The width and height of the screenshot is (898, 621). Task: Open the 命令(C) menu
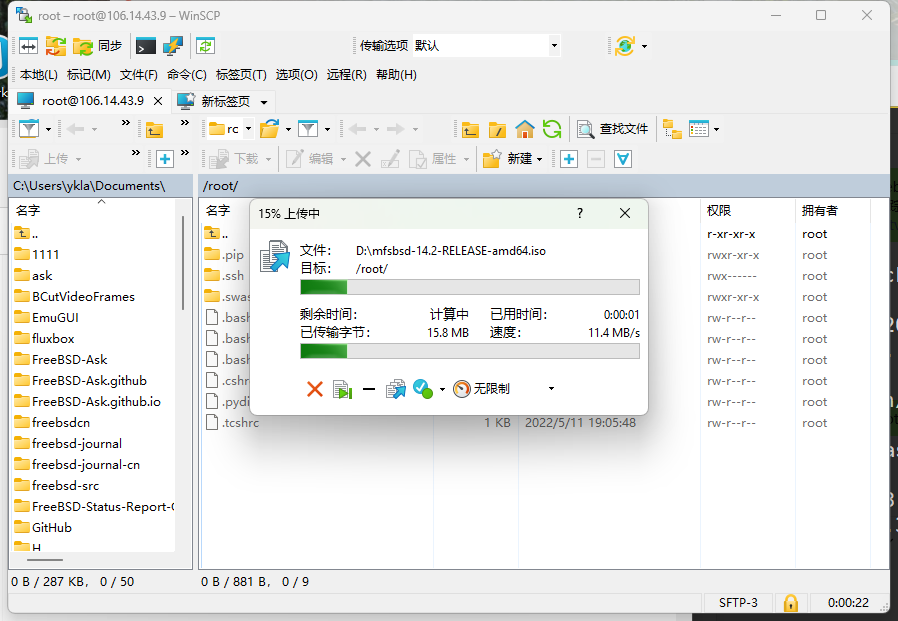187,74
